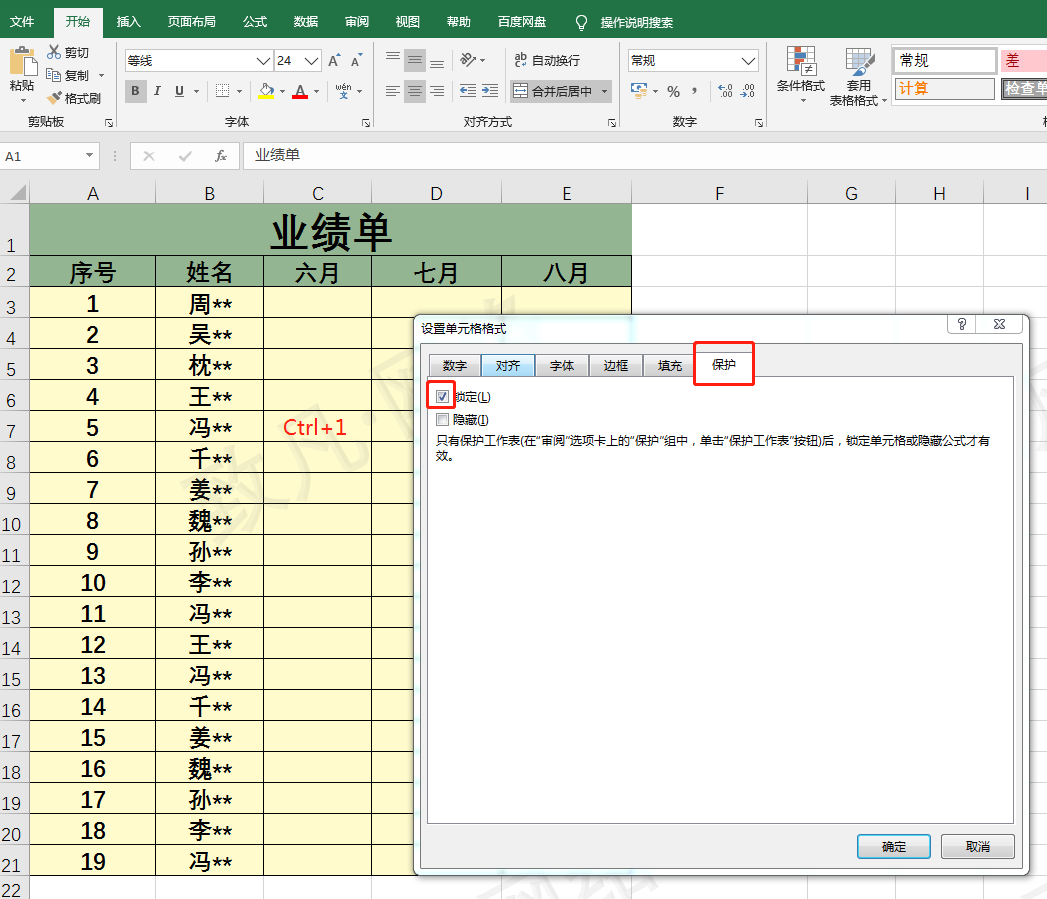Switch to 数字 tab in format dialog
This screenshot has width=1047, height=899.
click(x=455, y=365)
